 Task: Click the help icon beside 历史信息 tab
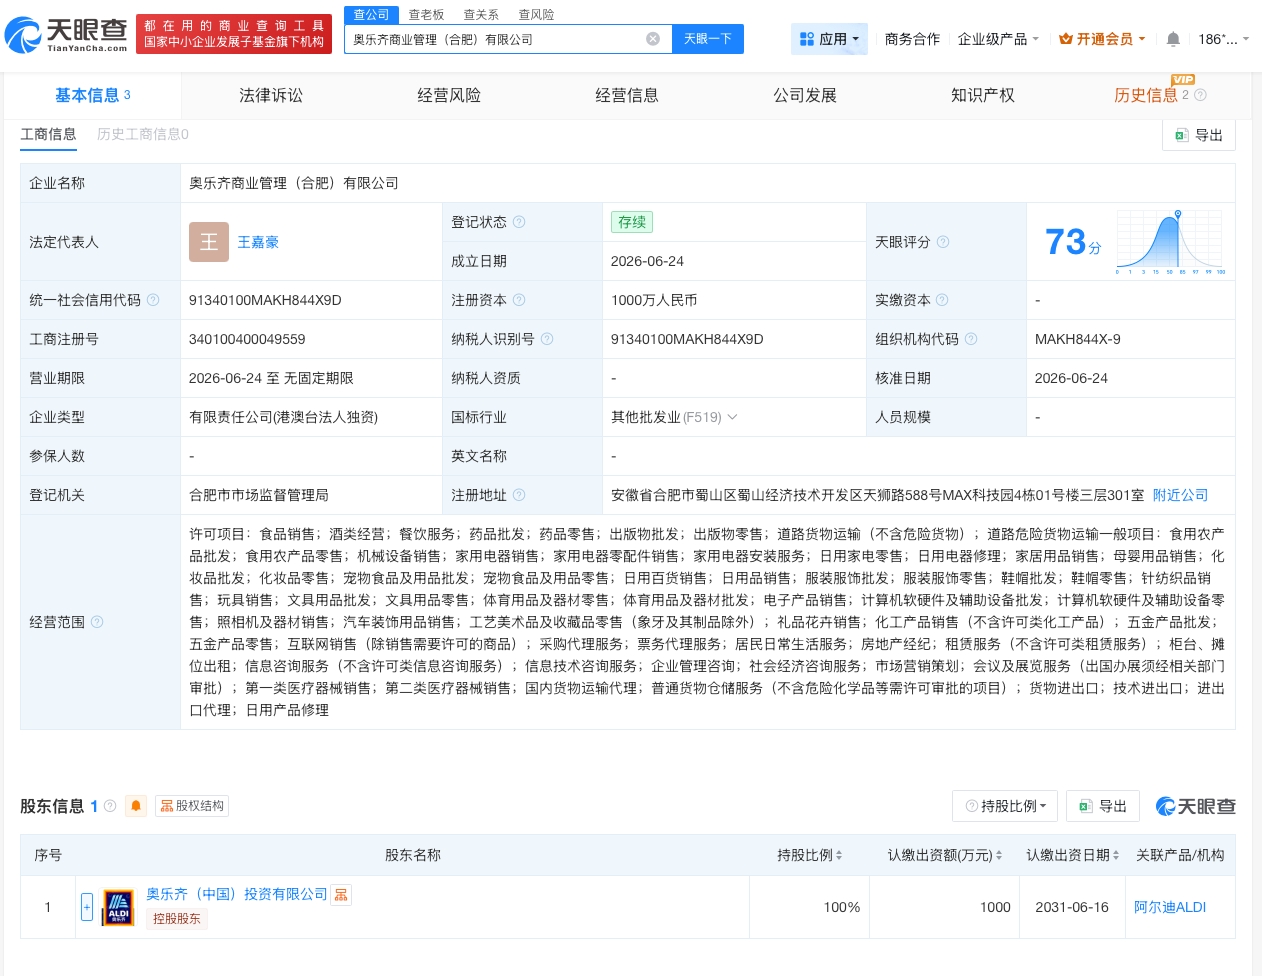click(x=1200, y=95)
